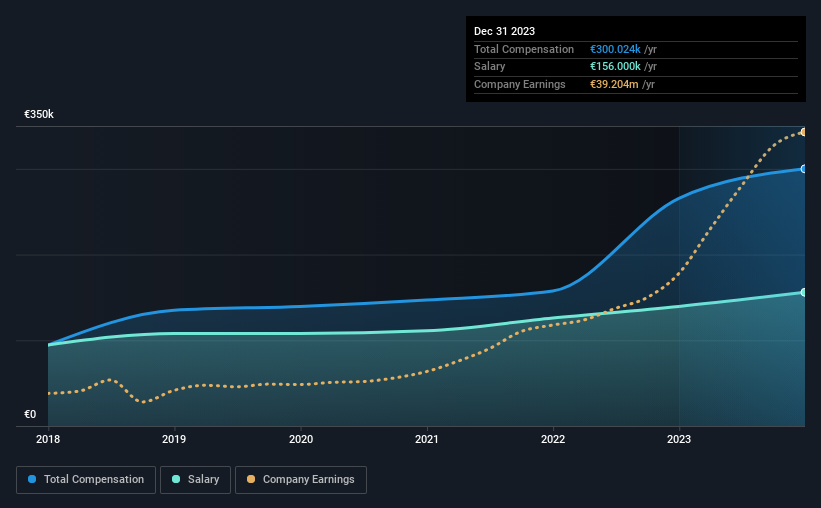
Task: Click the teal Salary legend dot
Action: click(x=176, y=479)
